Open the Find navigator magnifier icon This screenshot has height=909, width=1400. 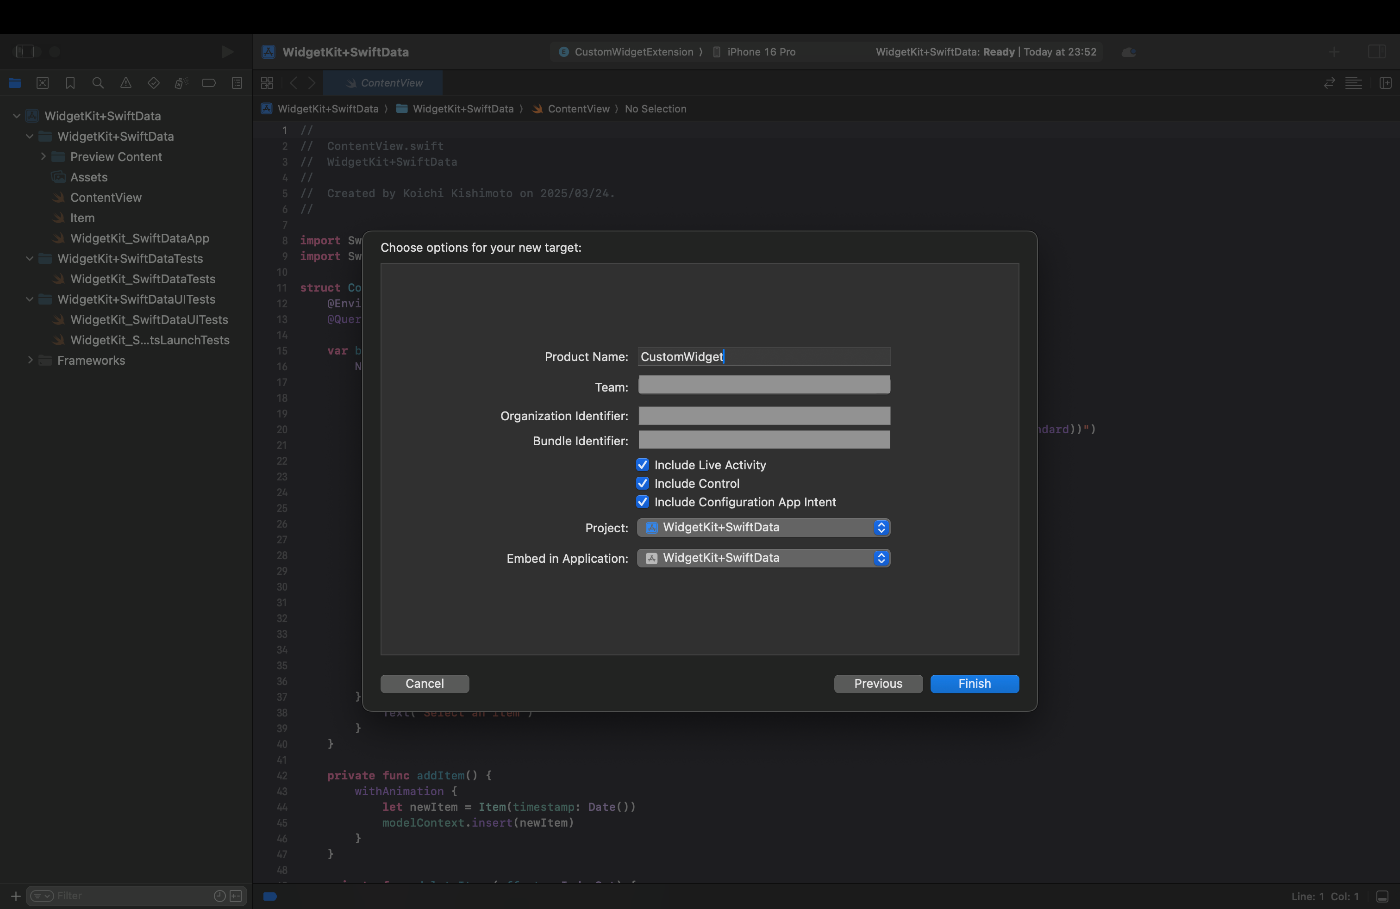pos(98,83)
